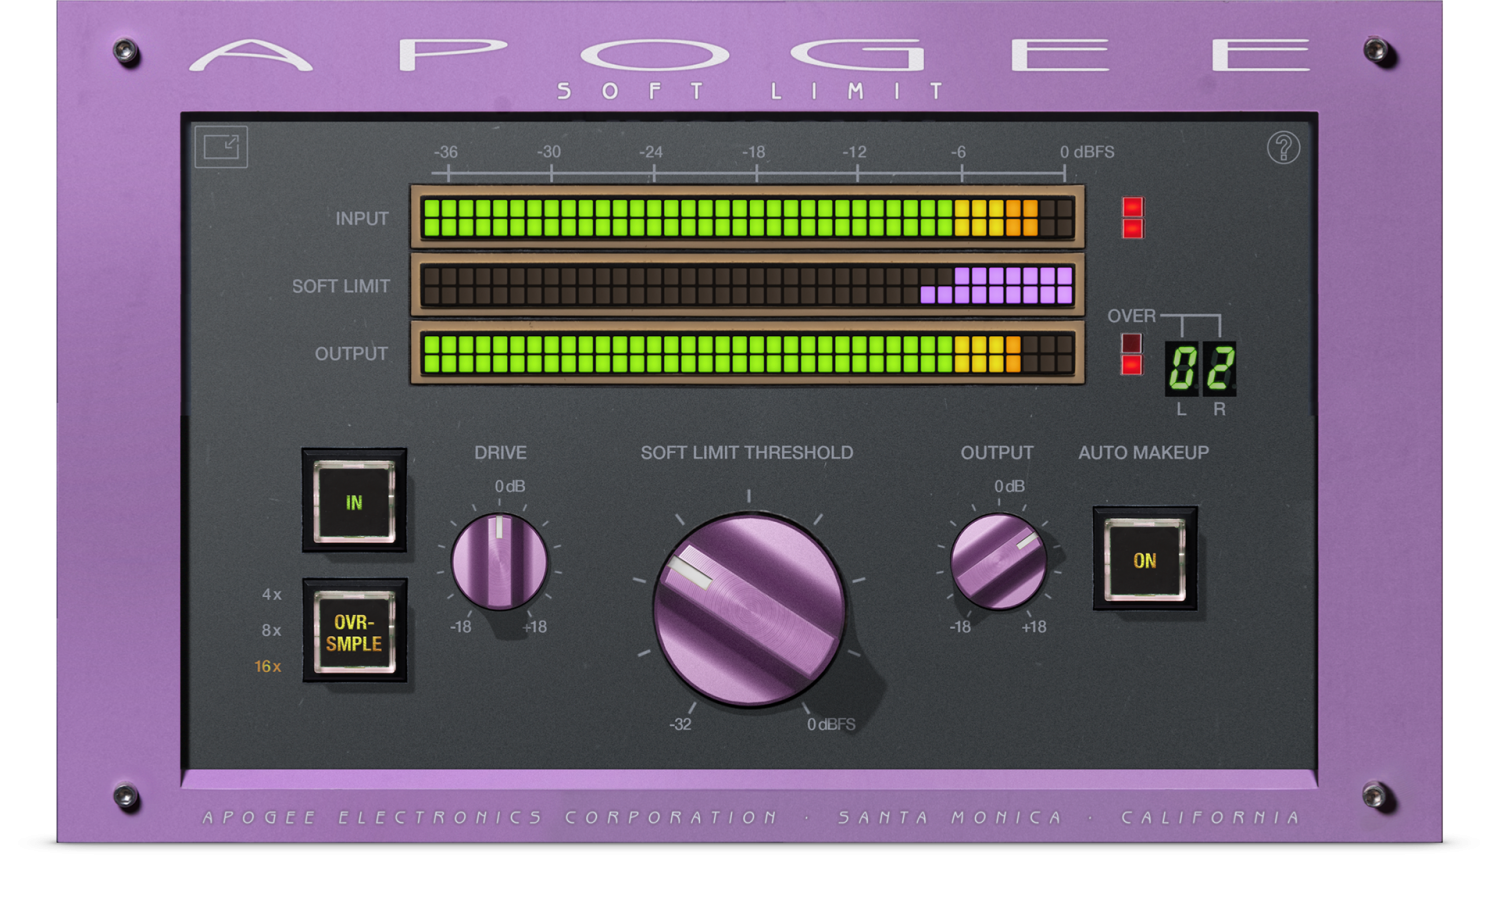This screenshot has width=1500, height=915.
Task: Click the output clip indicator LEDs
Action: pyautogui.click(x=1132, y=354)
